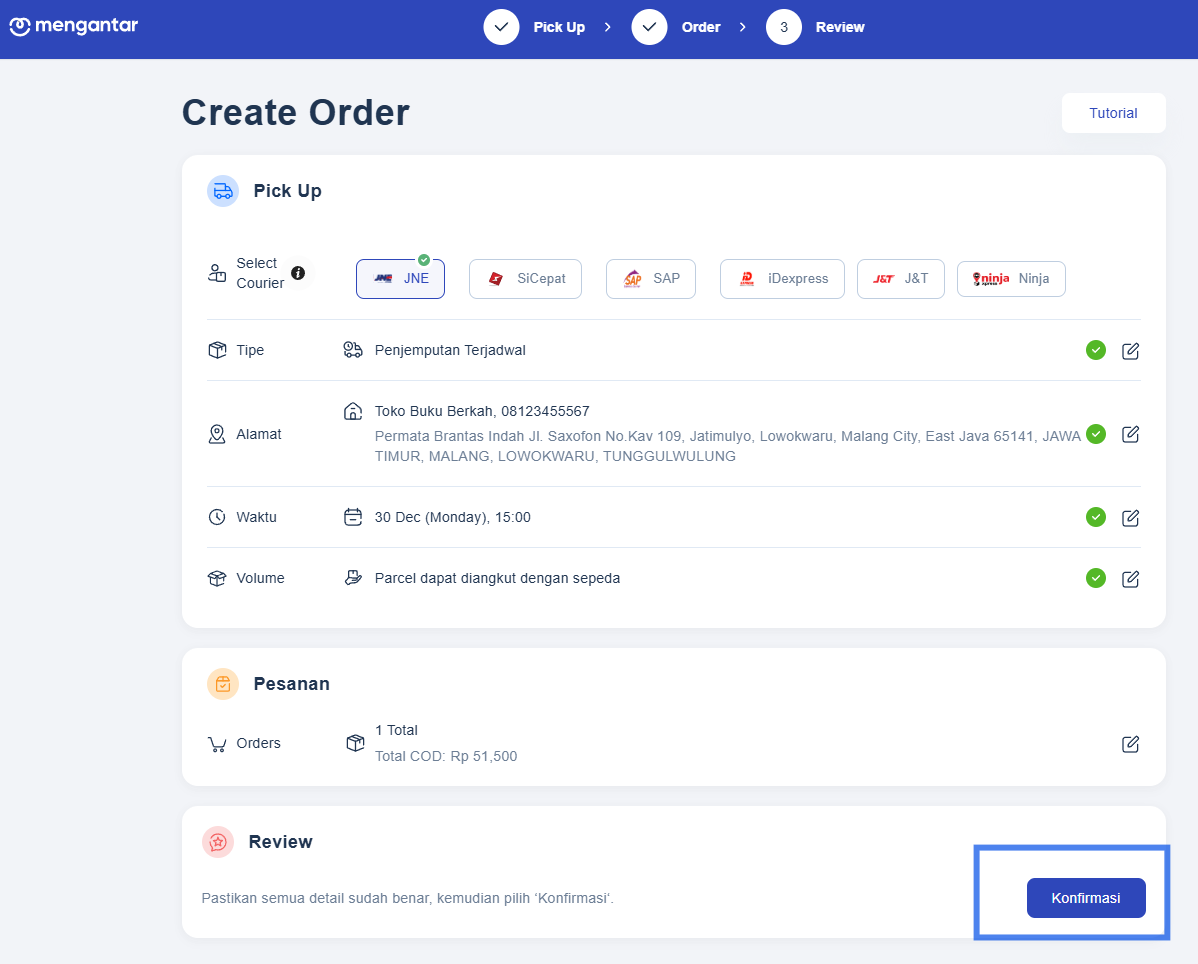Select Ninja courier option
Screen dimensions: 1198x964
click(x=1011, y=279)
